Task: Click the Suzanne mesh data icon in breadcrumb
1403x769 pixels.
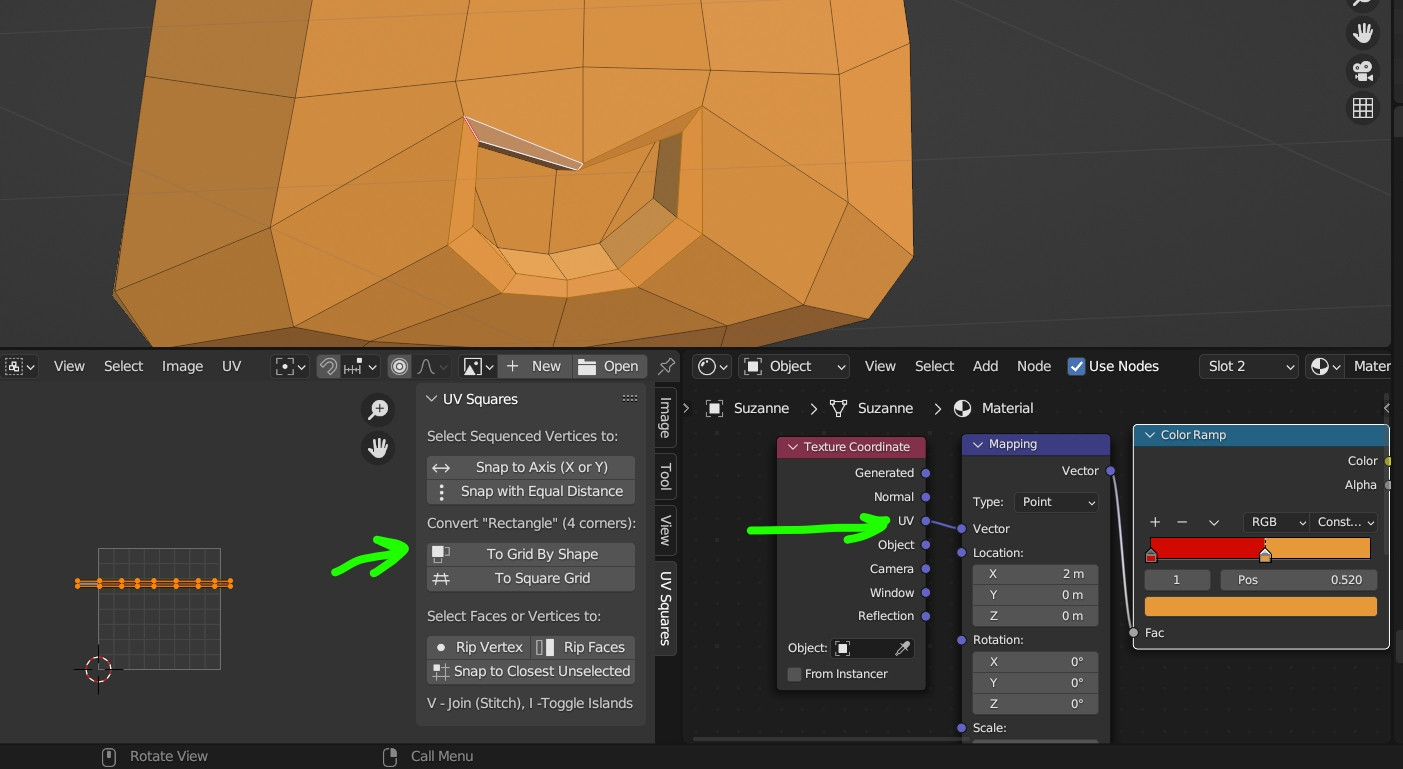Action: [838, 408]
